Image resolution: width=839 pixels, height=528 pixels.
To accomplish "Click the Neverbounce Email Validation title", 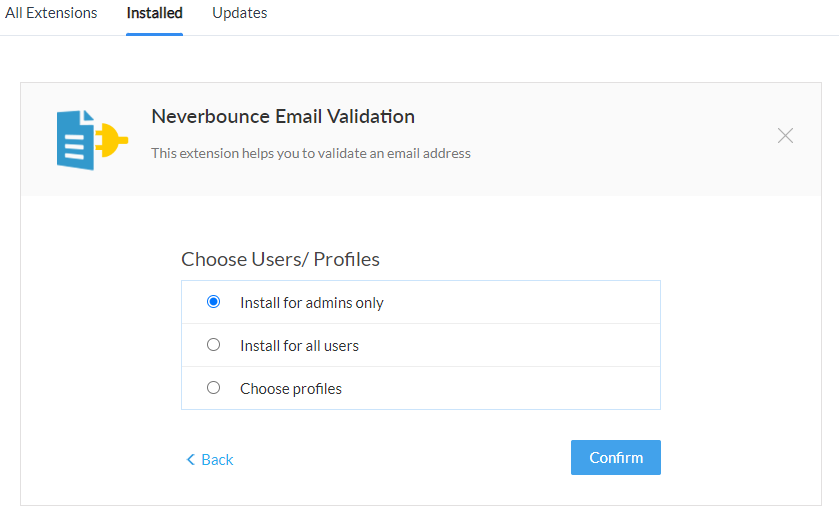I will 283,117.
